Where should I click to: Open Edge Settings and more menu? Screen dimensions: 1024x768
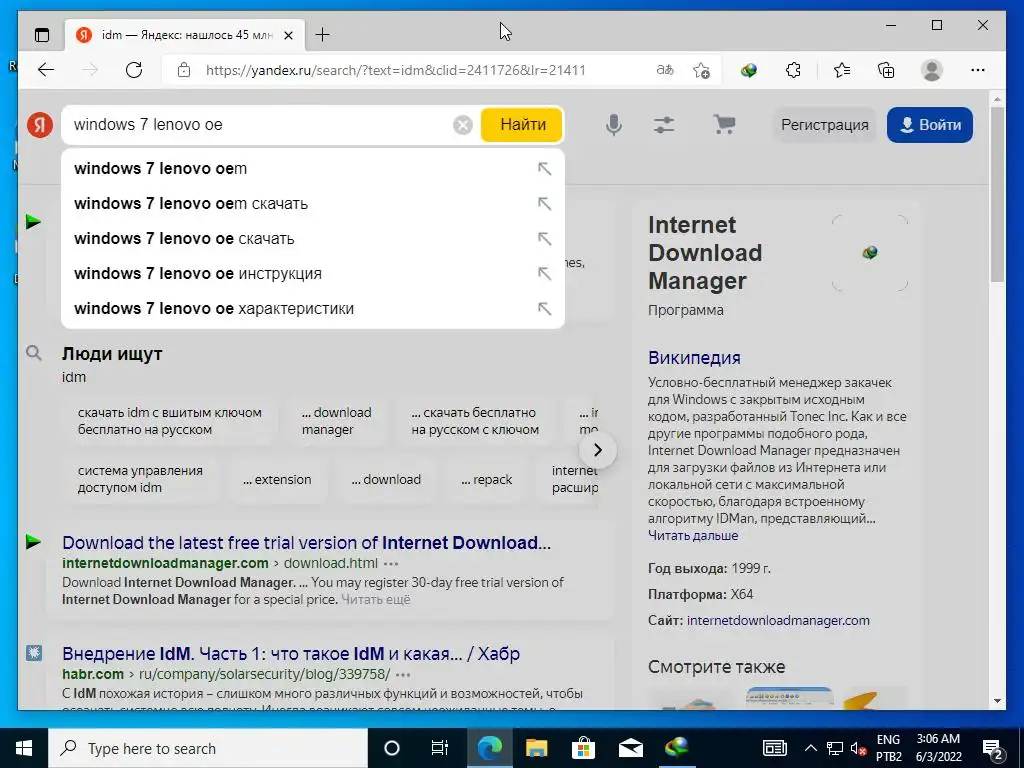coord(978,70)
